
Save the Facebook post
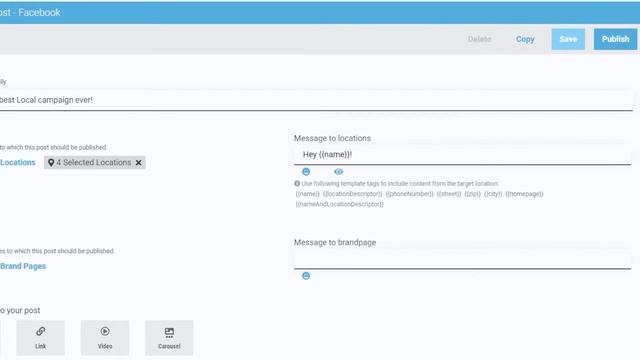pyautogui.click(x=568, y=39)
